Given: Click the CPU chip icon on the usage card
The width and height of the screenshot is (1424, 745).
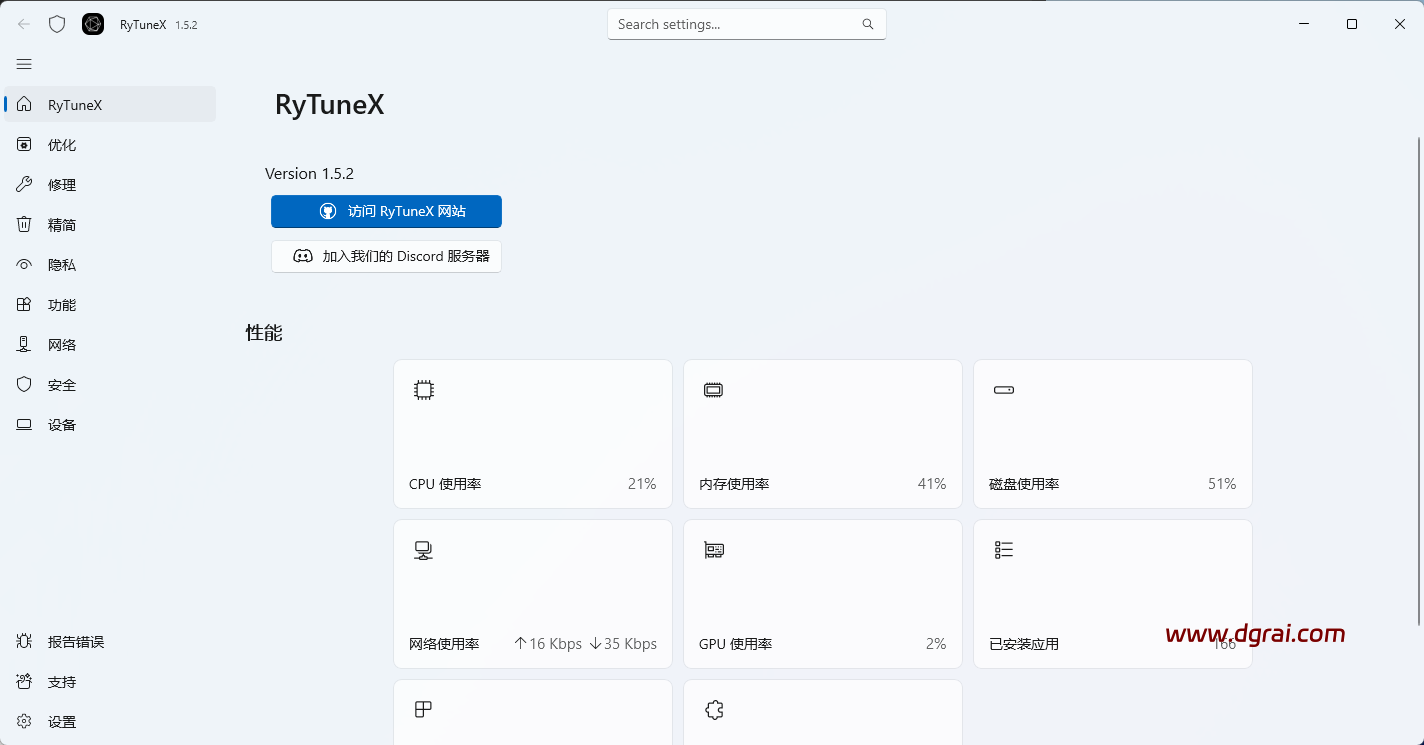Looking at the screenshot, I should (x=423, y=389).
